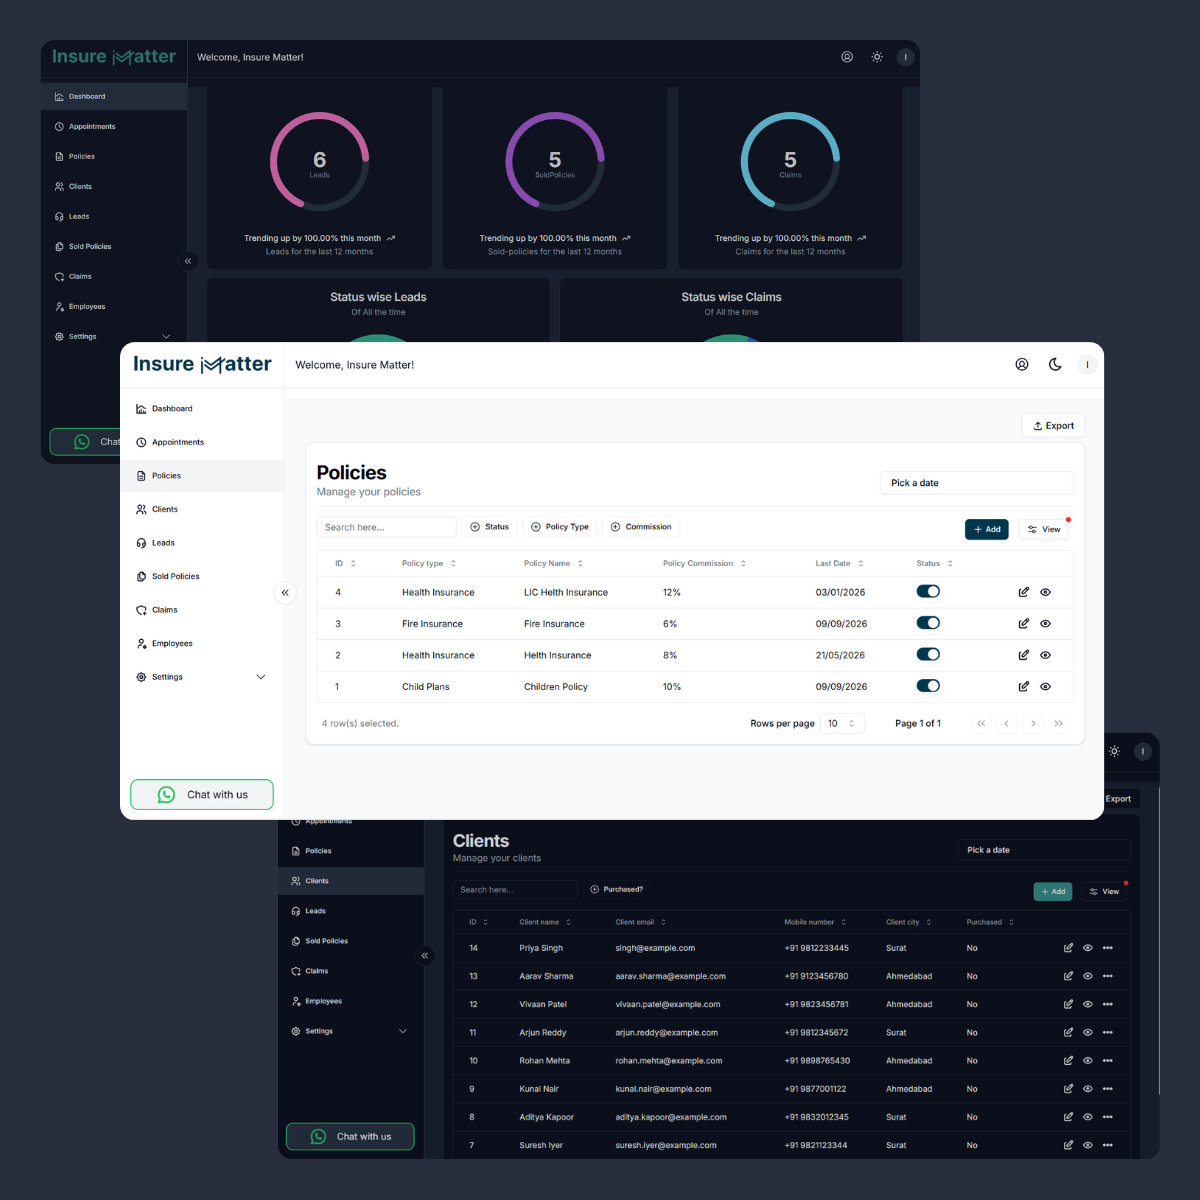Image resolution: width=1200 pixels, height=1200 pixels.
Task: Click edit icon for LIC Helth Insurance row
Action: 1023,592
